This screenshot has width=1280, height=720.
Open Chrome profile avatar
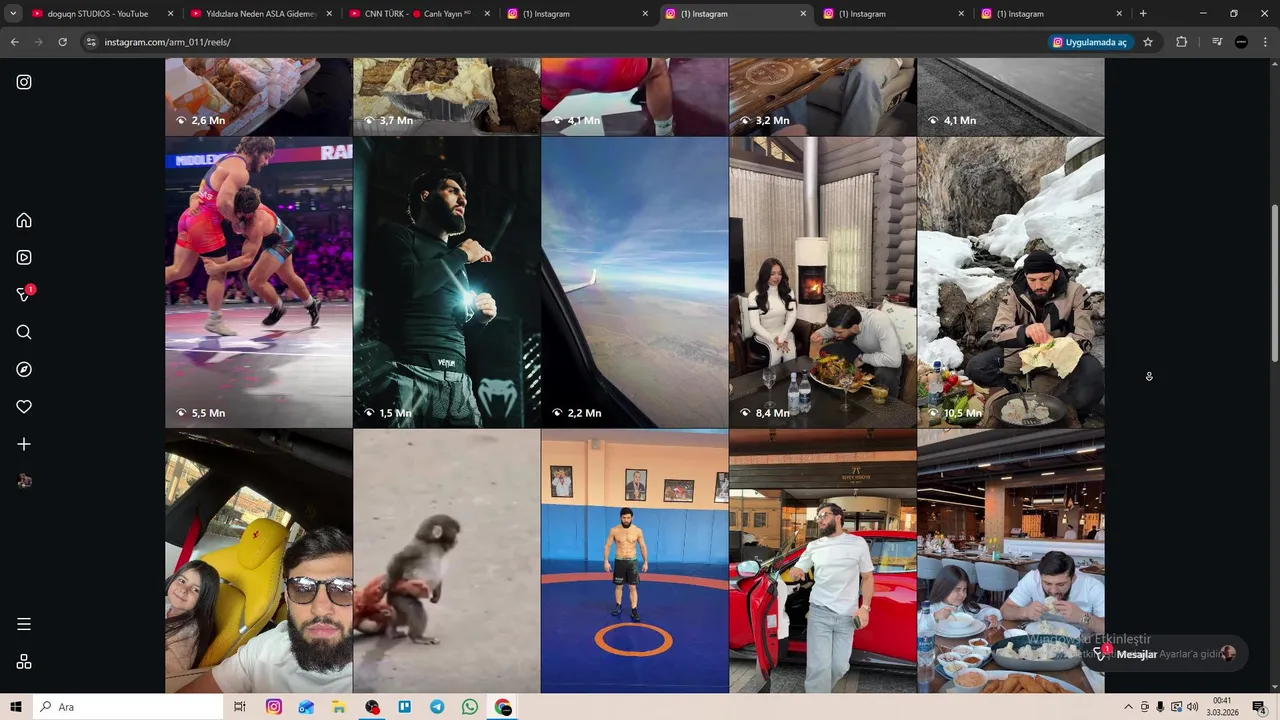pyautogui.click(x=1241, y=42)
